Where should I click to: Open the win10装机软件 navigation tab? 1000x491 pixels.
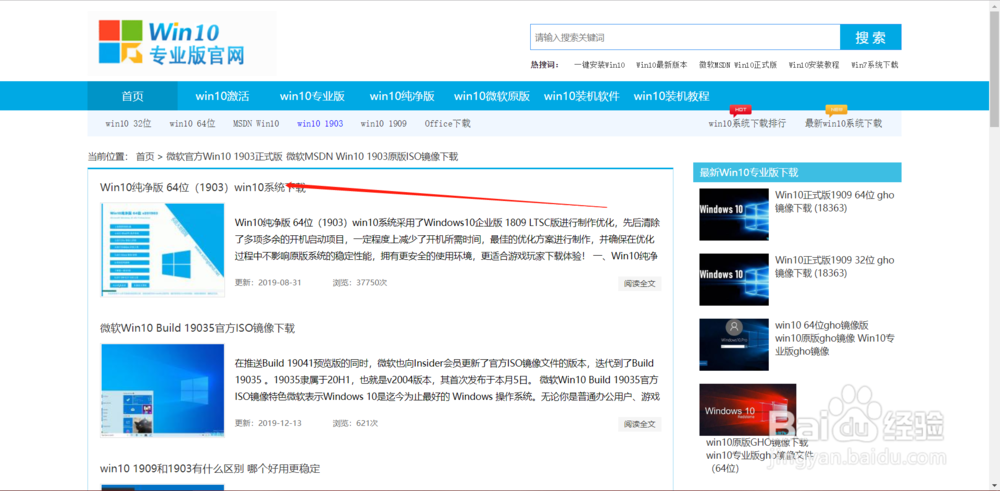click(582, 96)
